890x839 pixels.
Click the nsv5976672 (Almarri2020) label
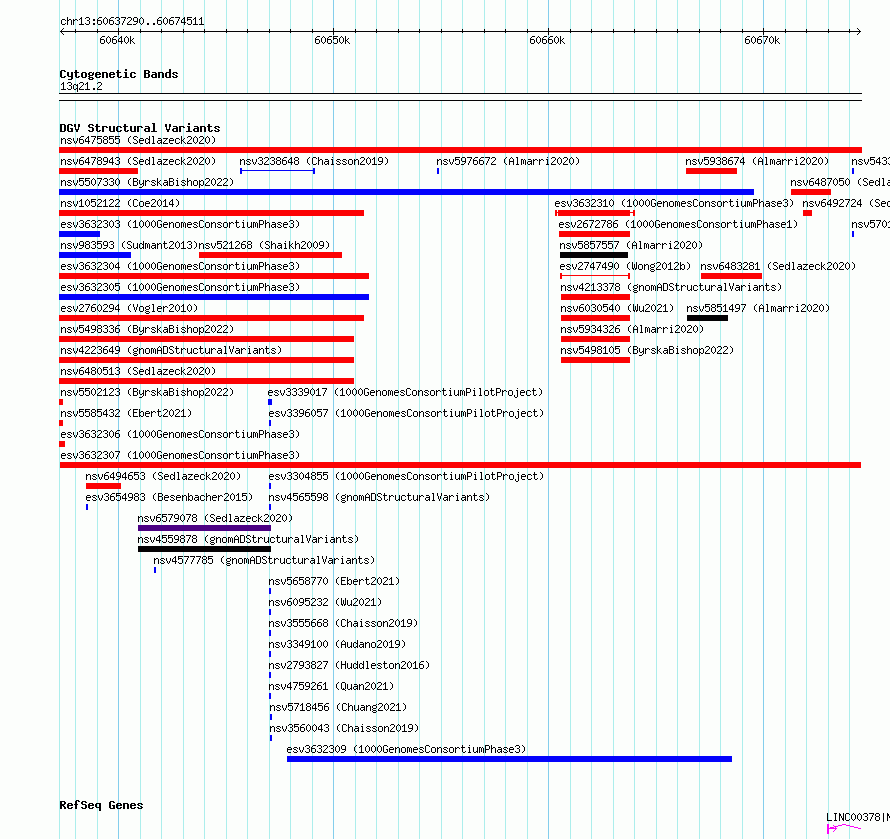tap(508, 161)
